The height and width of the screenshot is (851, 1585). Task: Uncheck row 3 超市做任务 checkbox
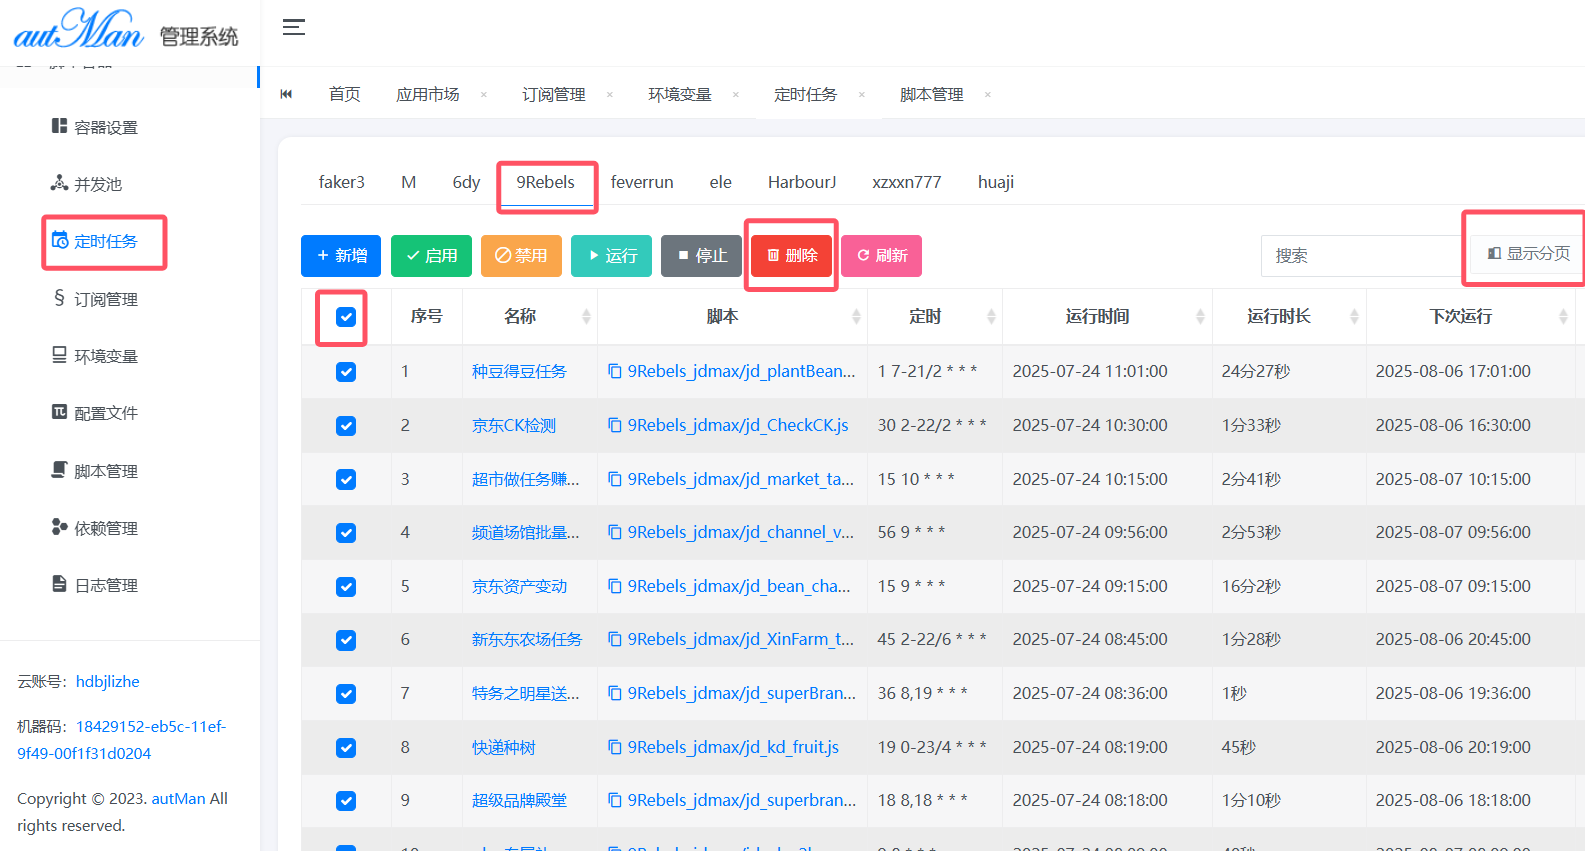tap(346, 480)
